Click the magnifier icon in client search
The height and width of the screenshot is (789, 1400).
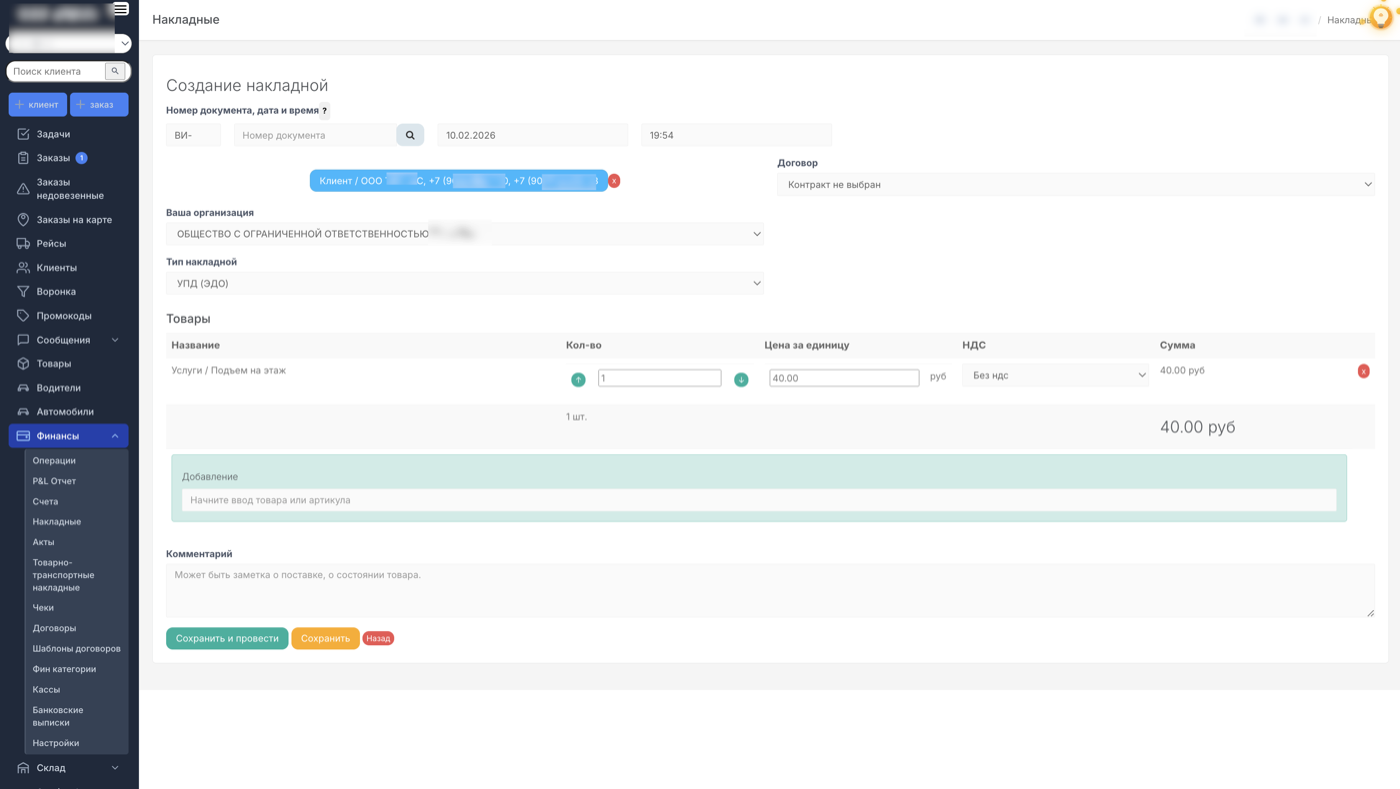click(115, 71)
